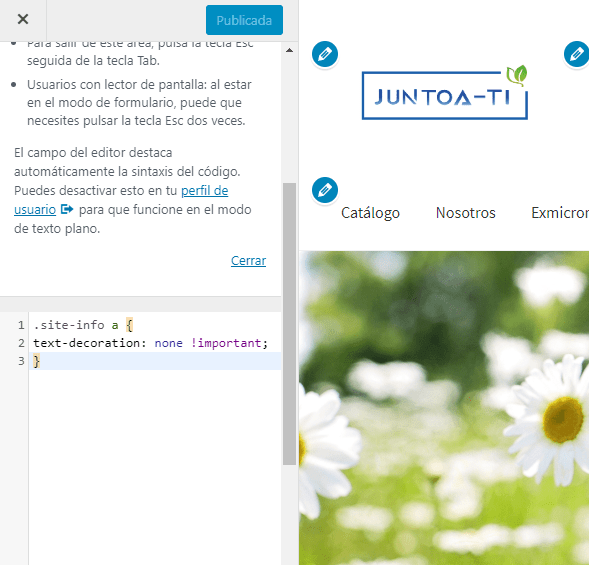Click the Cerrar link
Image resolution: width=589 pixels, height=565 pixels.
pyautogui.click(x=248, y=260)
